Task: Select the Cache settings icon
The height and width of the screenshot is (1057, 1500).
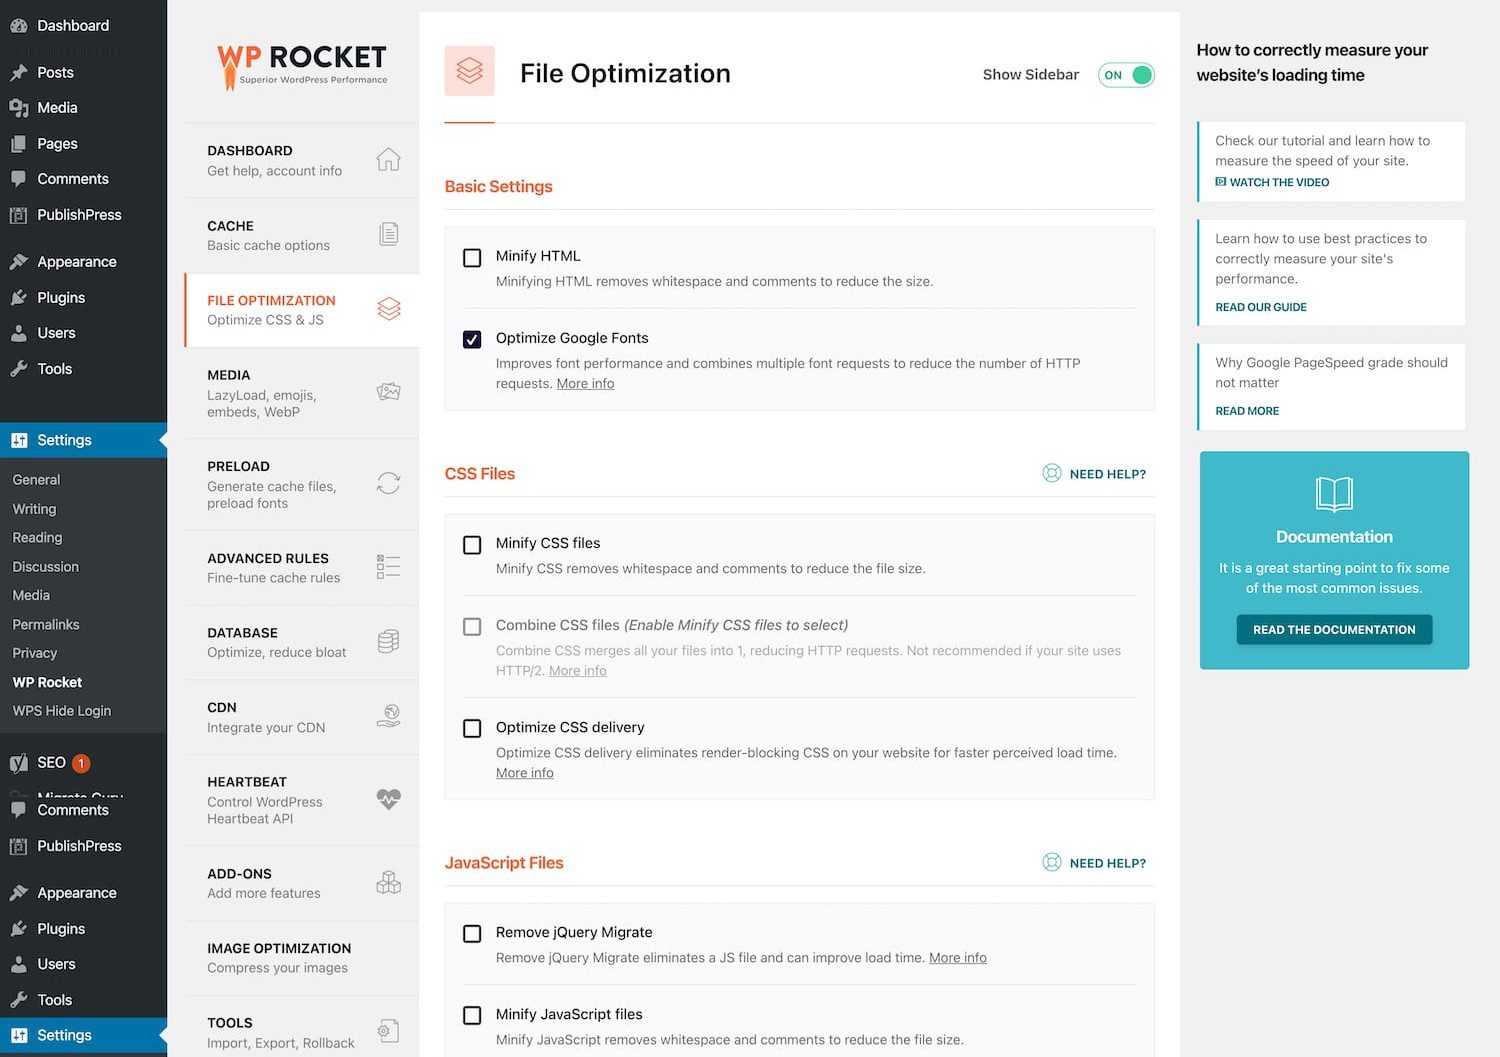Action: click(389, 233)
